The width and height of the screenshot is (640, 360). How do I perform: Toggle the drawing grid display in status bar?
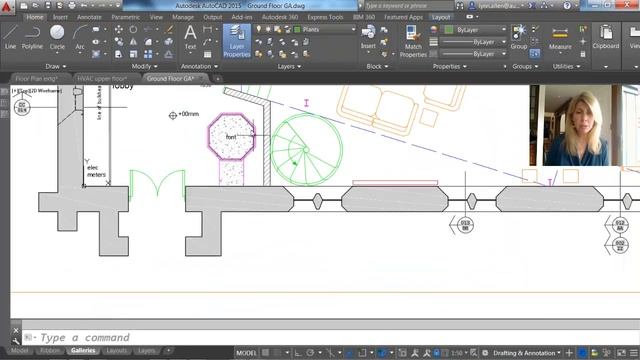coord(265,353)
